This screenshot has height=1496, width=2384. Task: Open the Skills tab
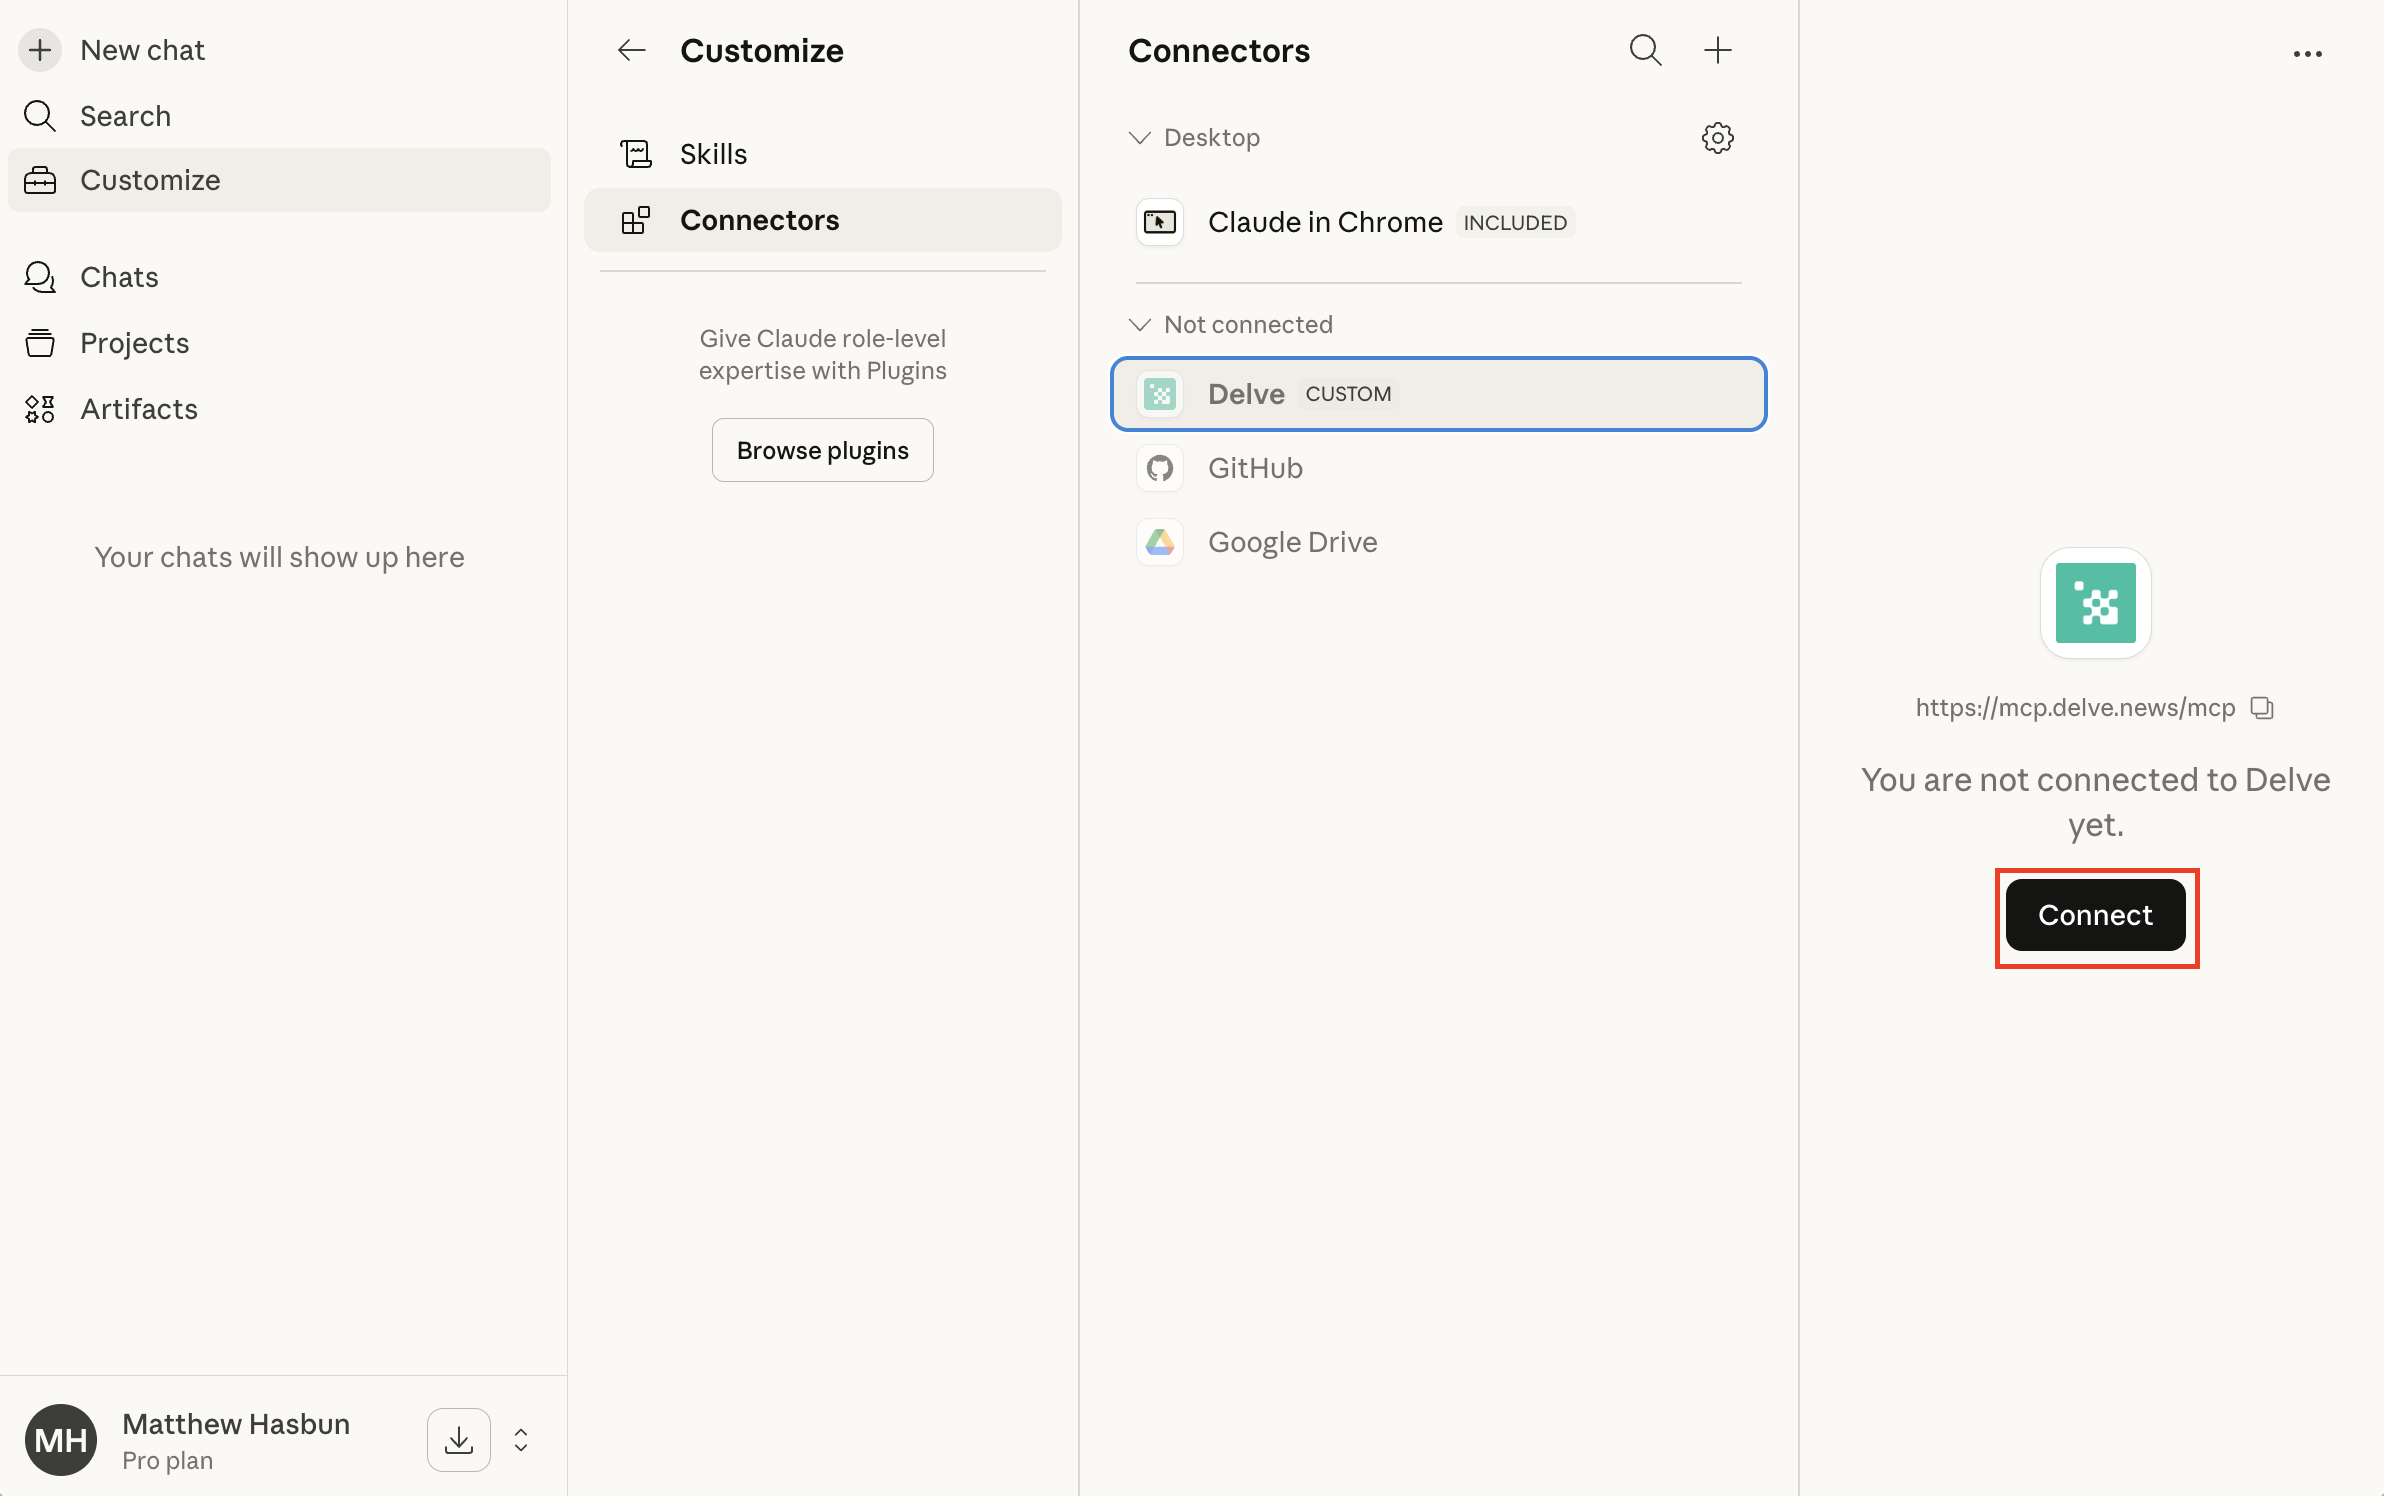713,154
